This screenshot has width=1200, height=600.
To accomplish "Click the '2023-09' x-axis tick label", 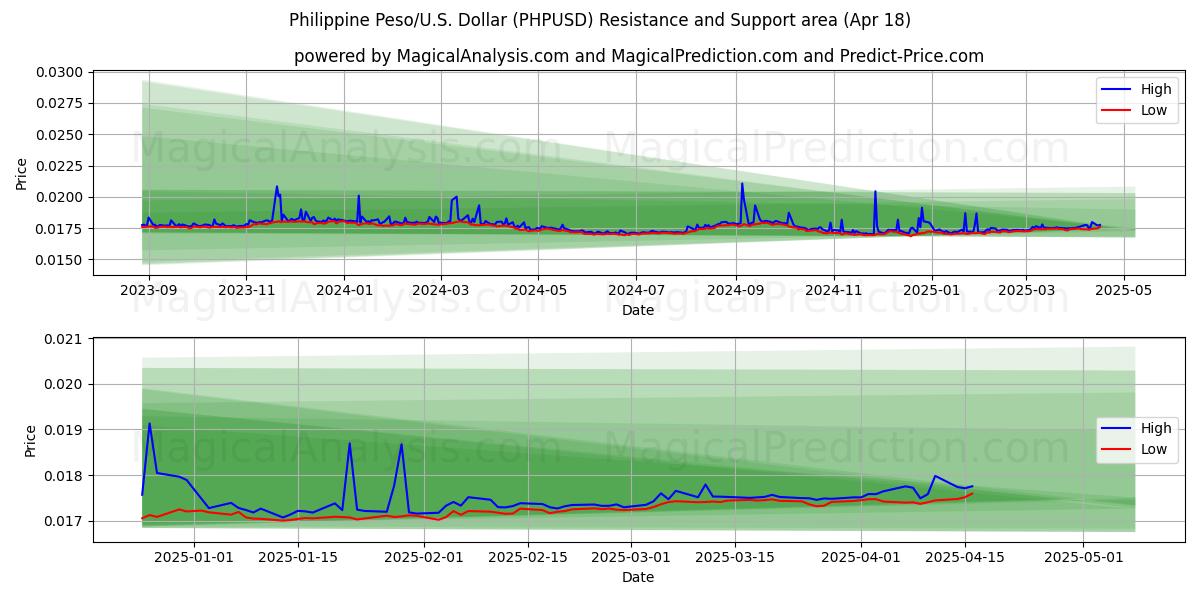I will click(x=149, y=290).
